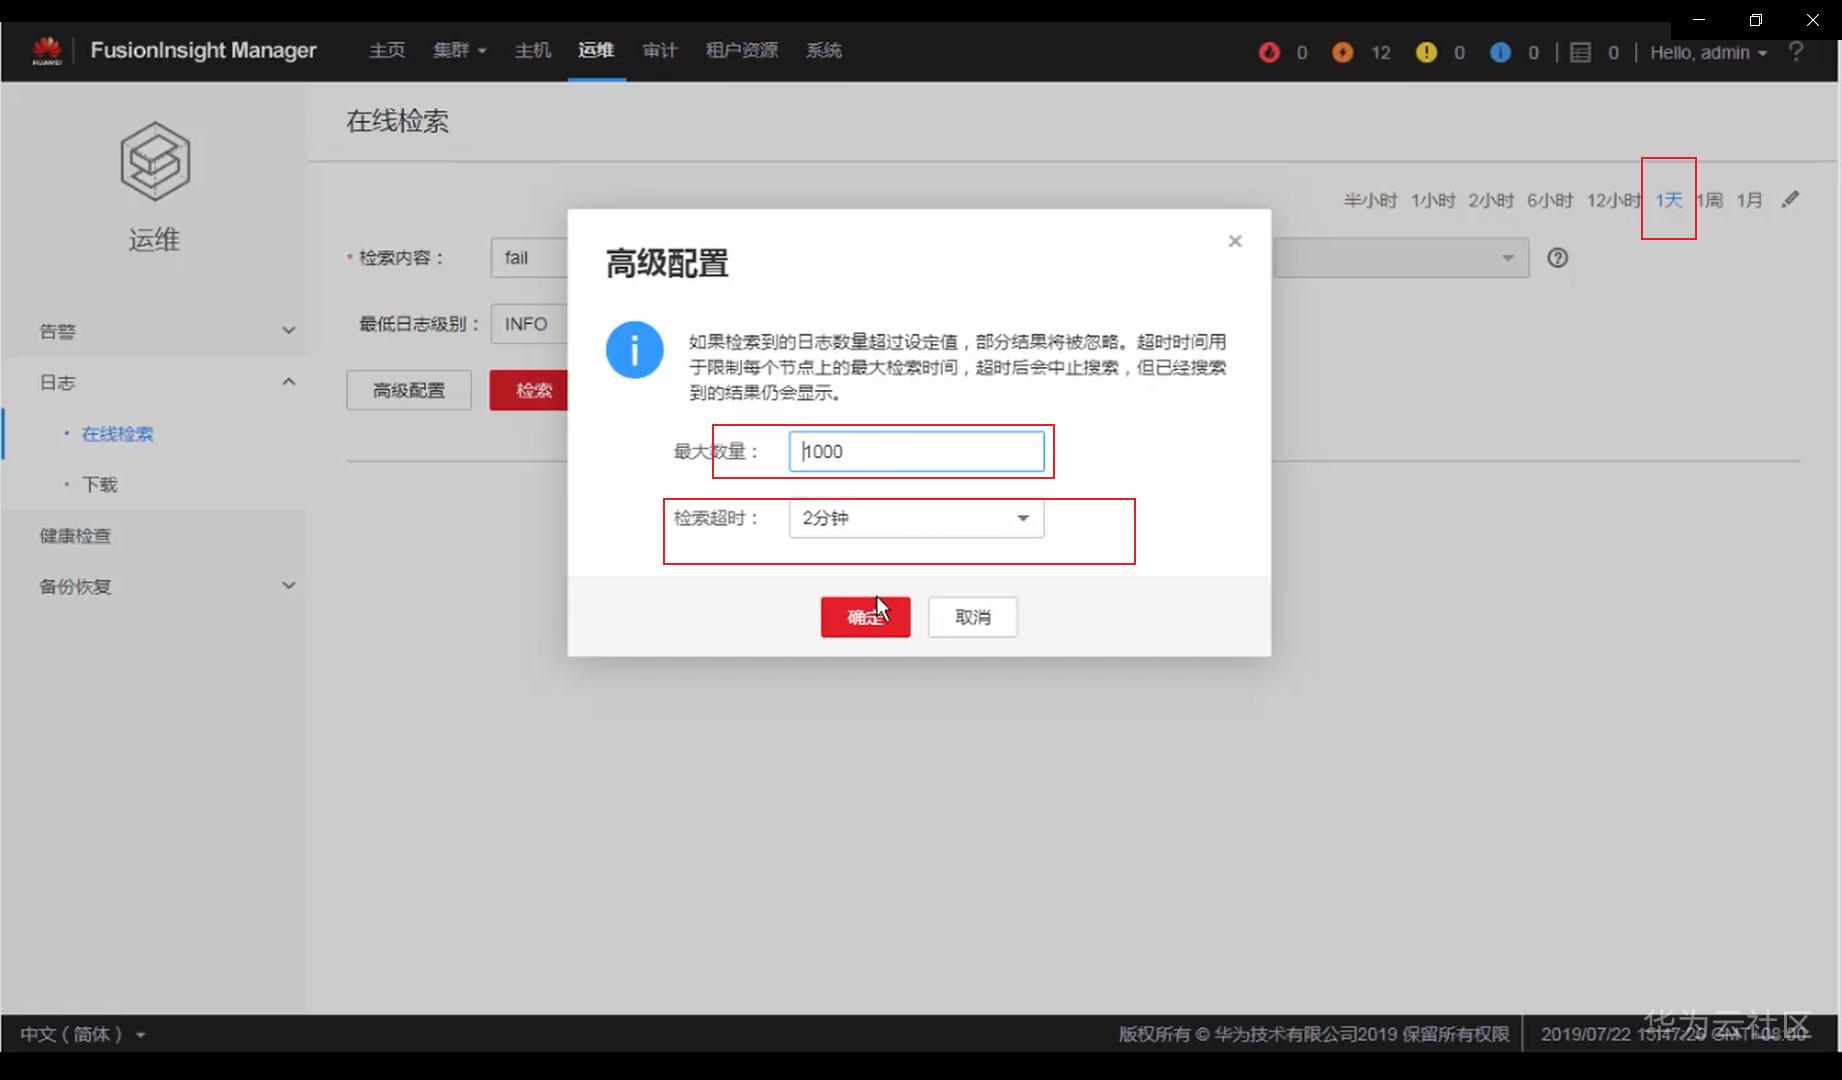
Task: Click the Huawei logo icon
Action: tap(46, 50)
